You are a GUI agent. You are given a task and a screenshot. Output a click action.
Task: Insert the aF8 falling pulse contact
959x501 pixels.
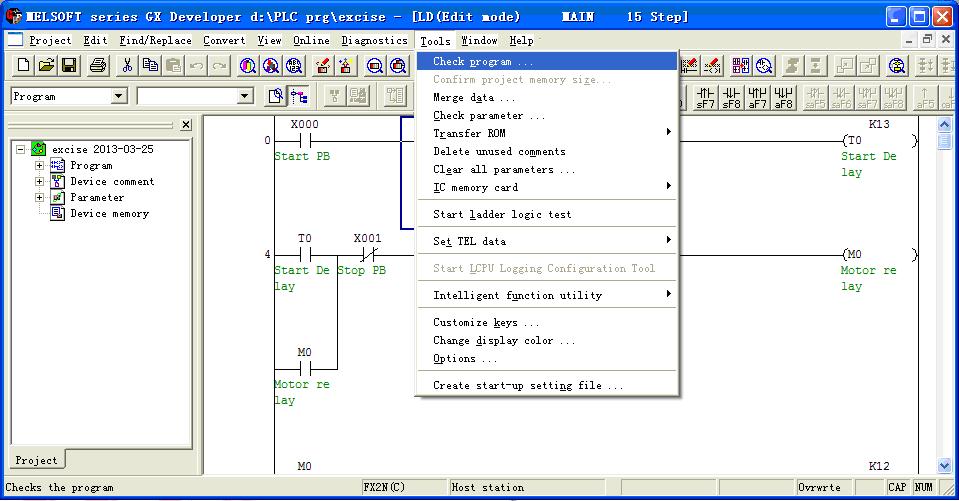(783, 97)
